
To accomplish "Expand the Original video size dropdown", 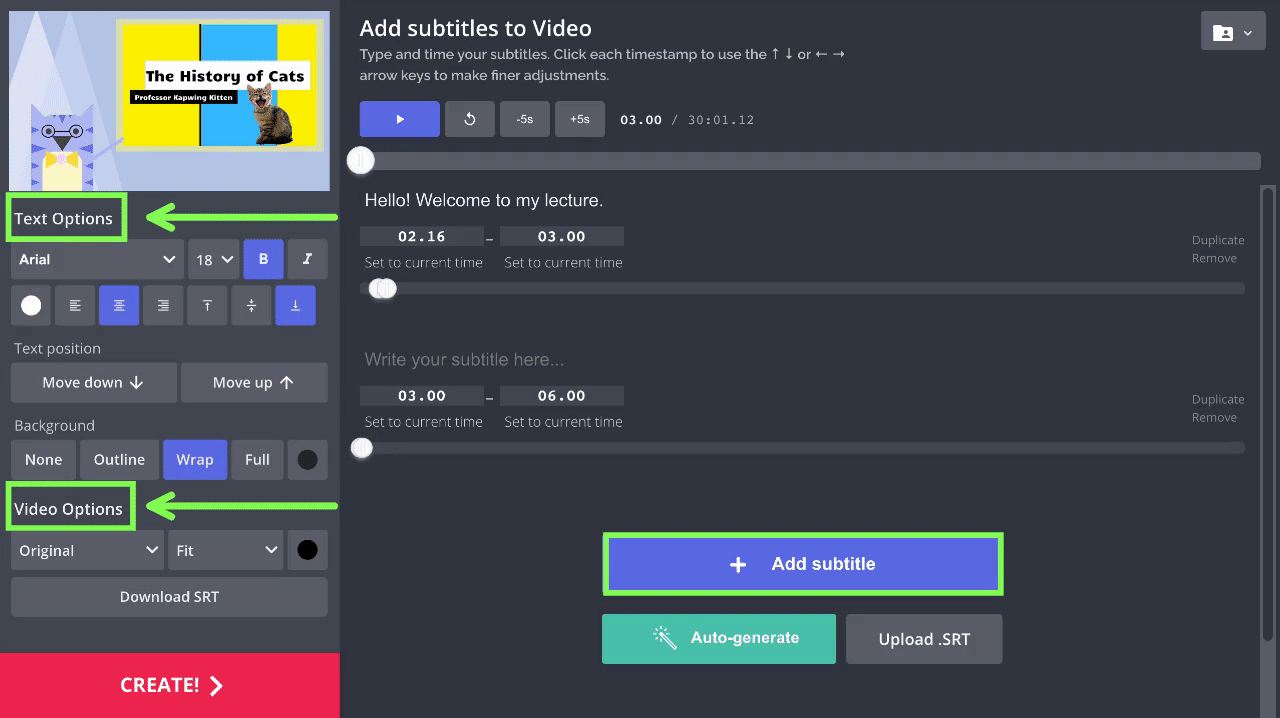I will [87, 550].
